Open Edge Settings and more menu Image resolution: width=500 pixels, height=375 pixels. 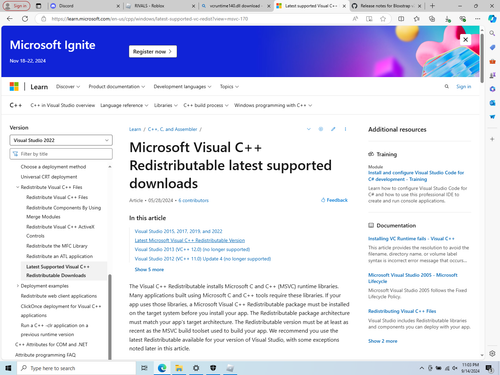(x=478, y=19)
